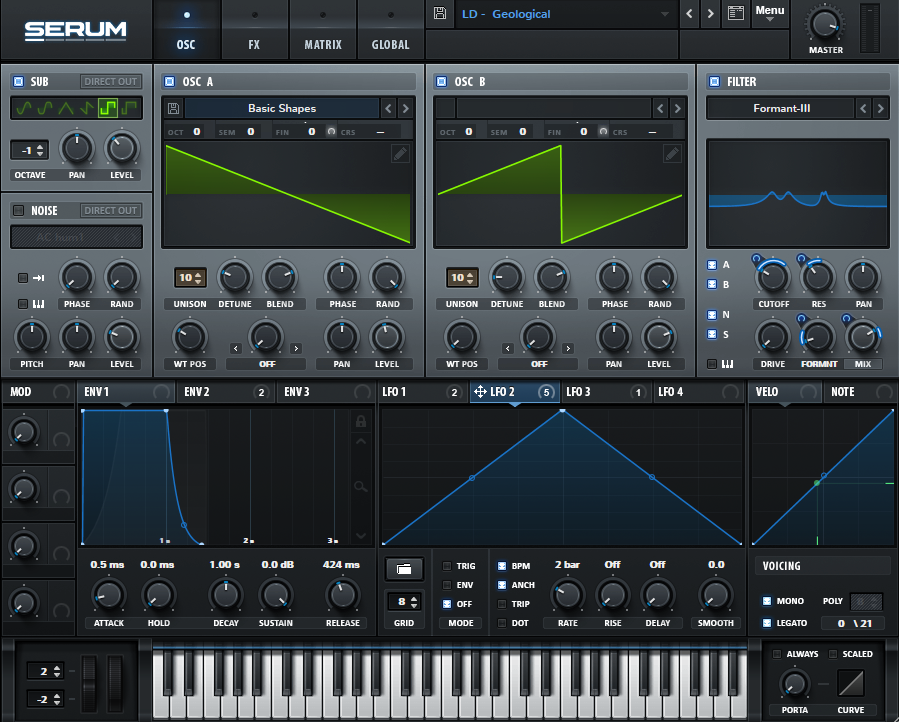Click the envelope zoom magnifier icon
The image size is (899, 722).
click(x=361, y=486)
